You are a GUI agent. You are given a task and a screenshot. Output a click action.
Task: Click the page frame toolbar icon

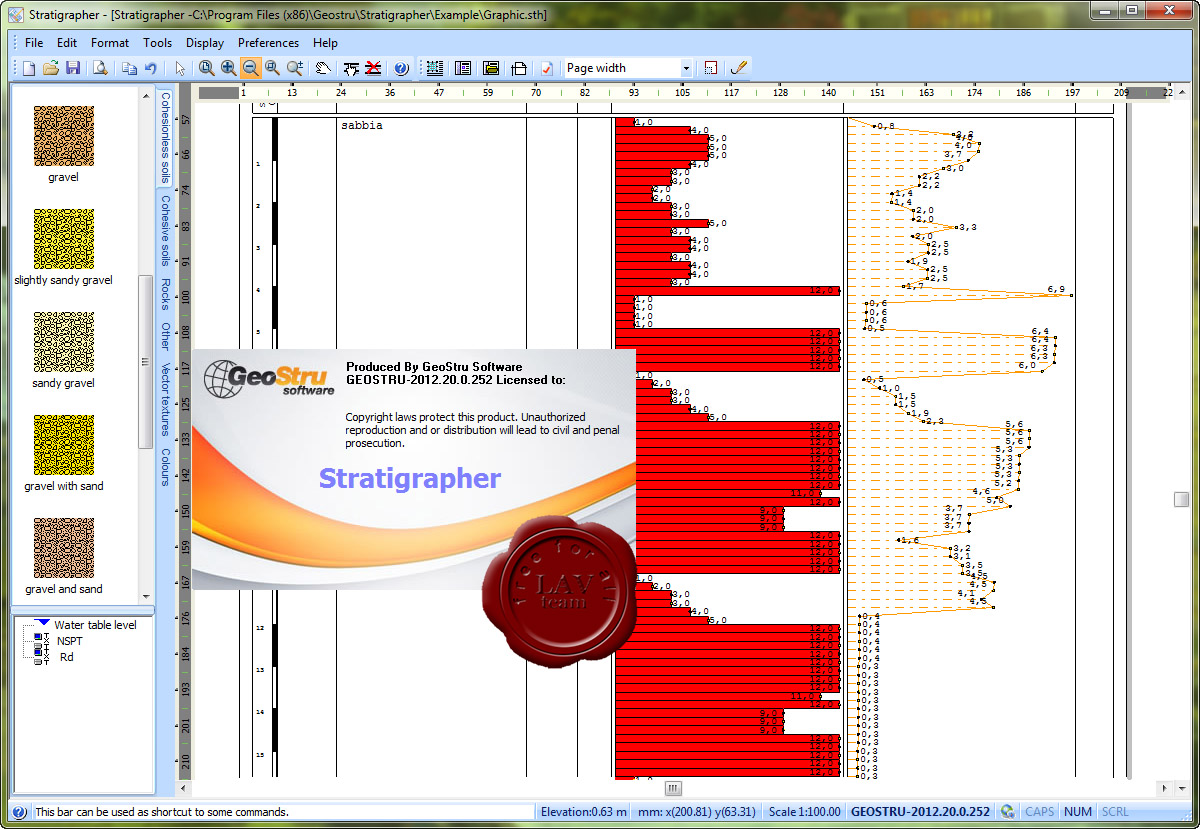[519, 68]
